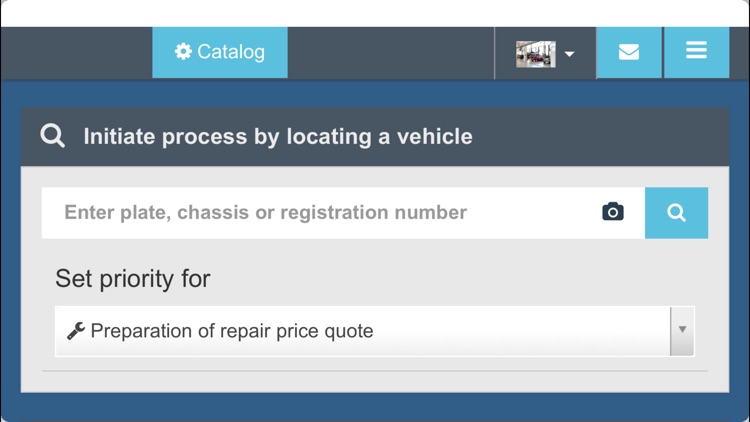Click the priority dropdown's down arrow
The width and height of the screenshot is (750, 422).
point(682,331)
